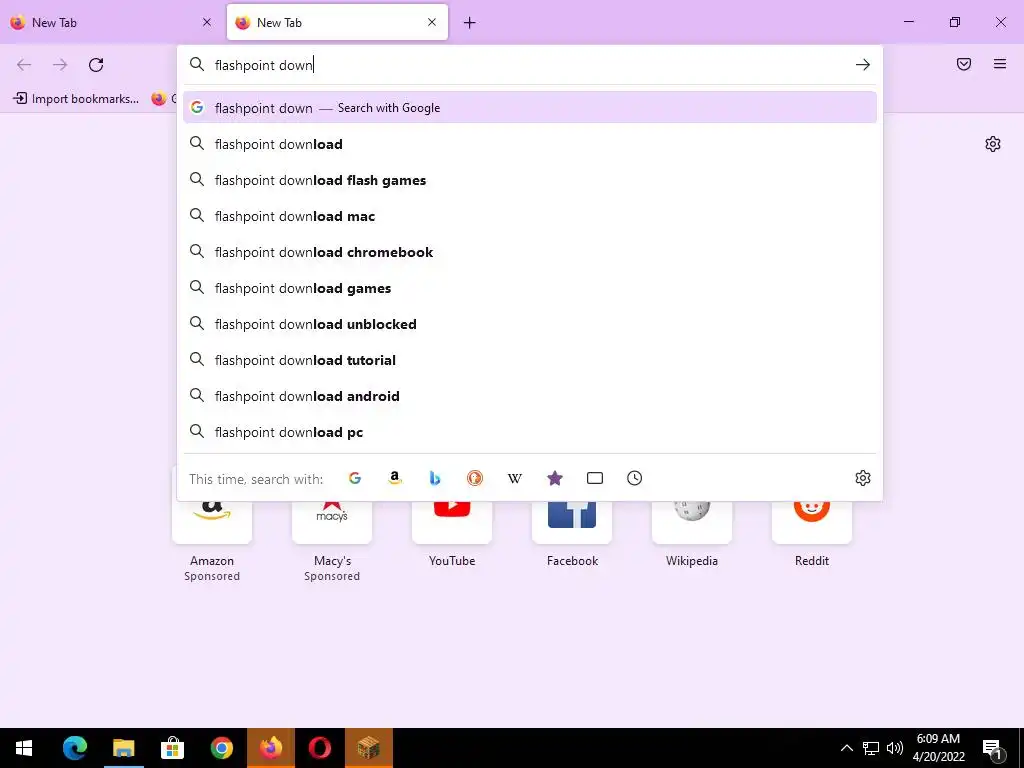Close the first New Tab

point(207,22)
